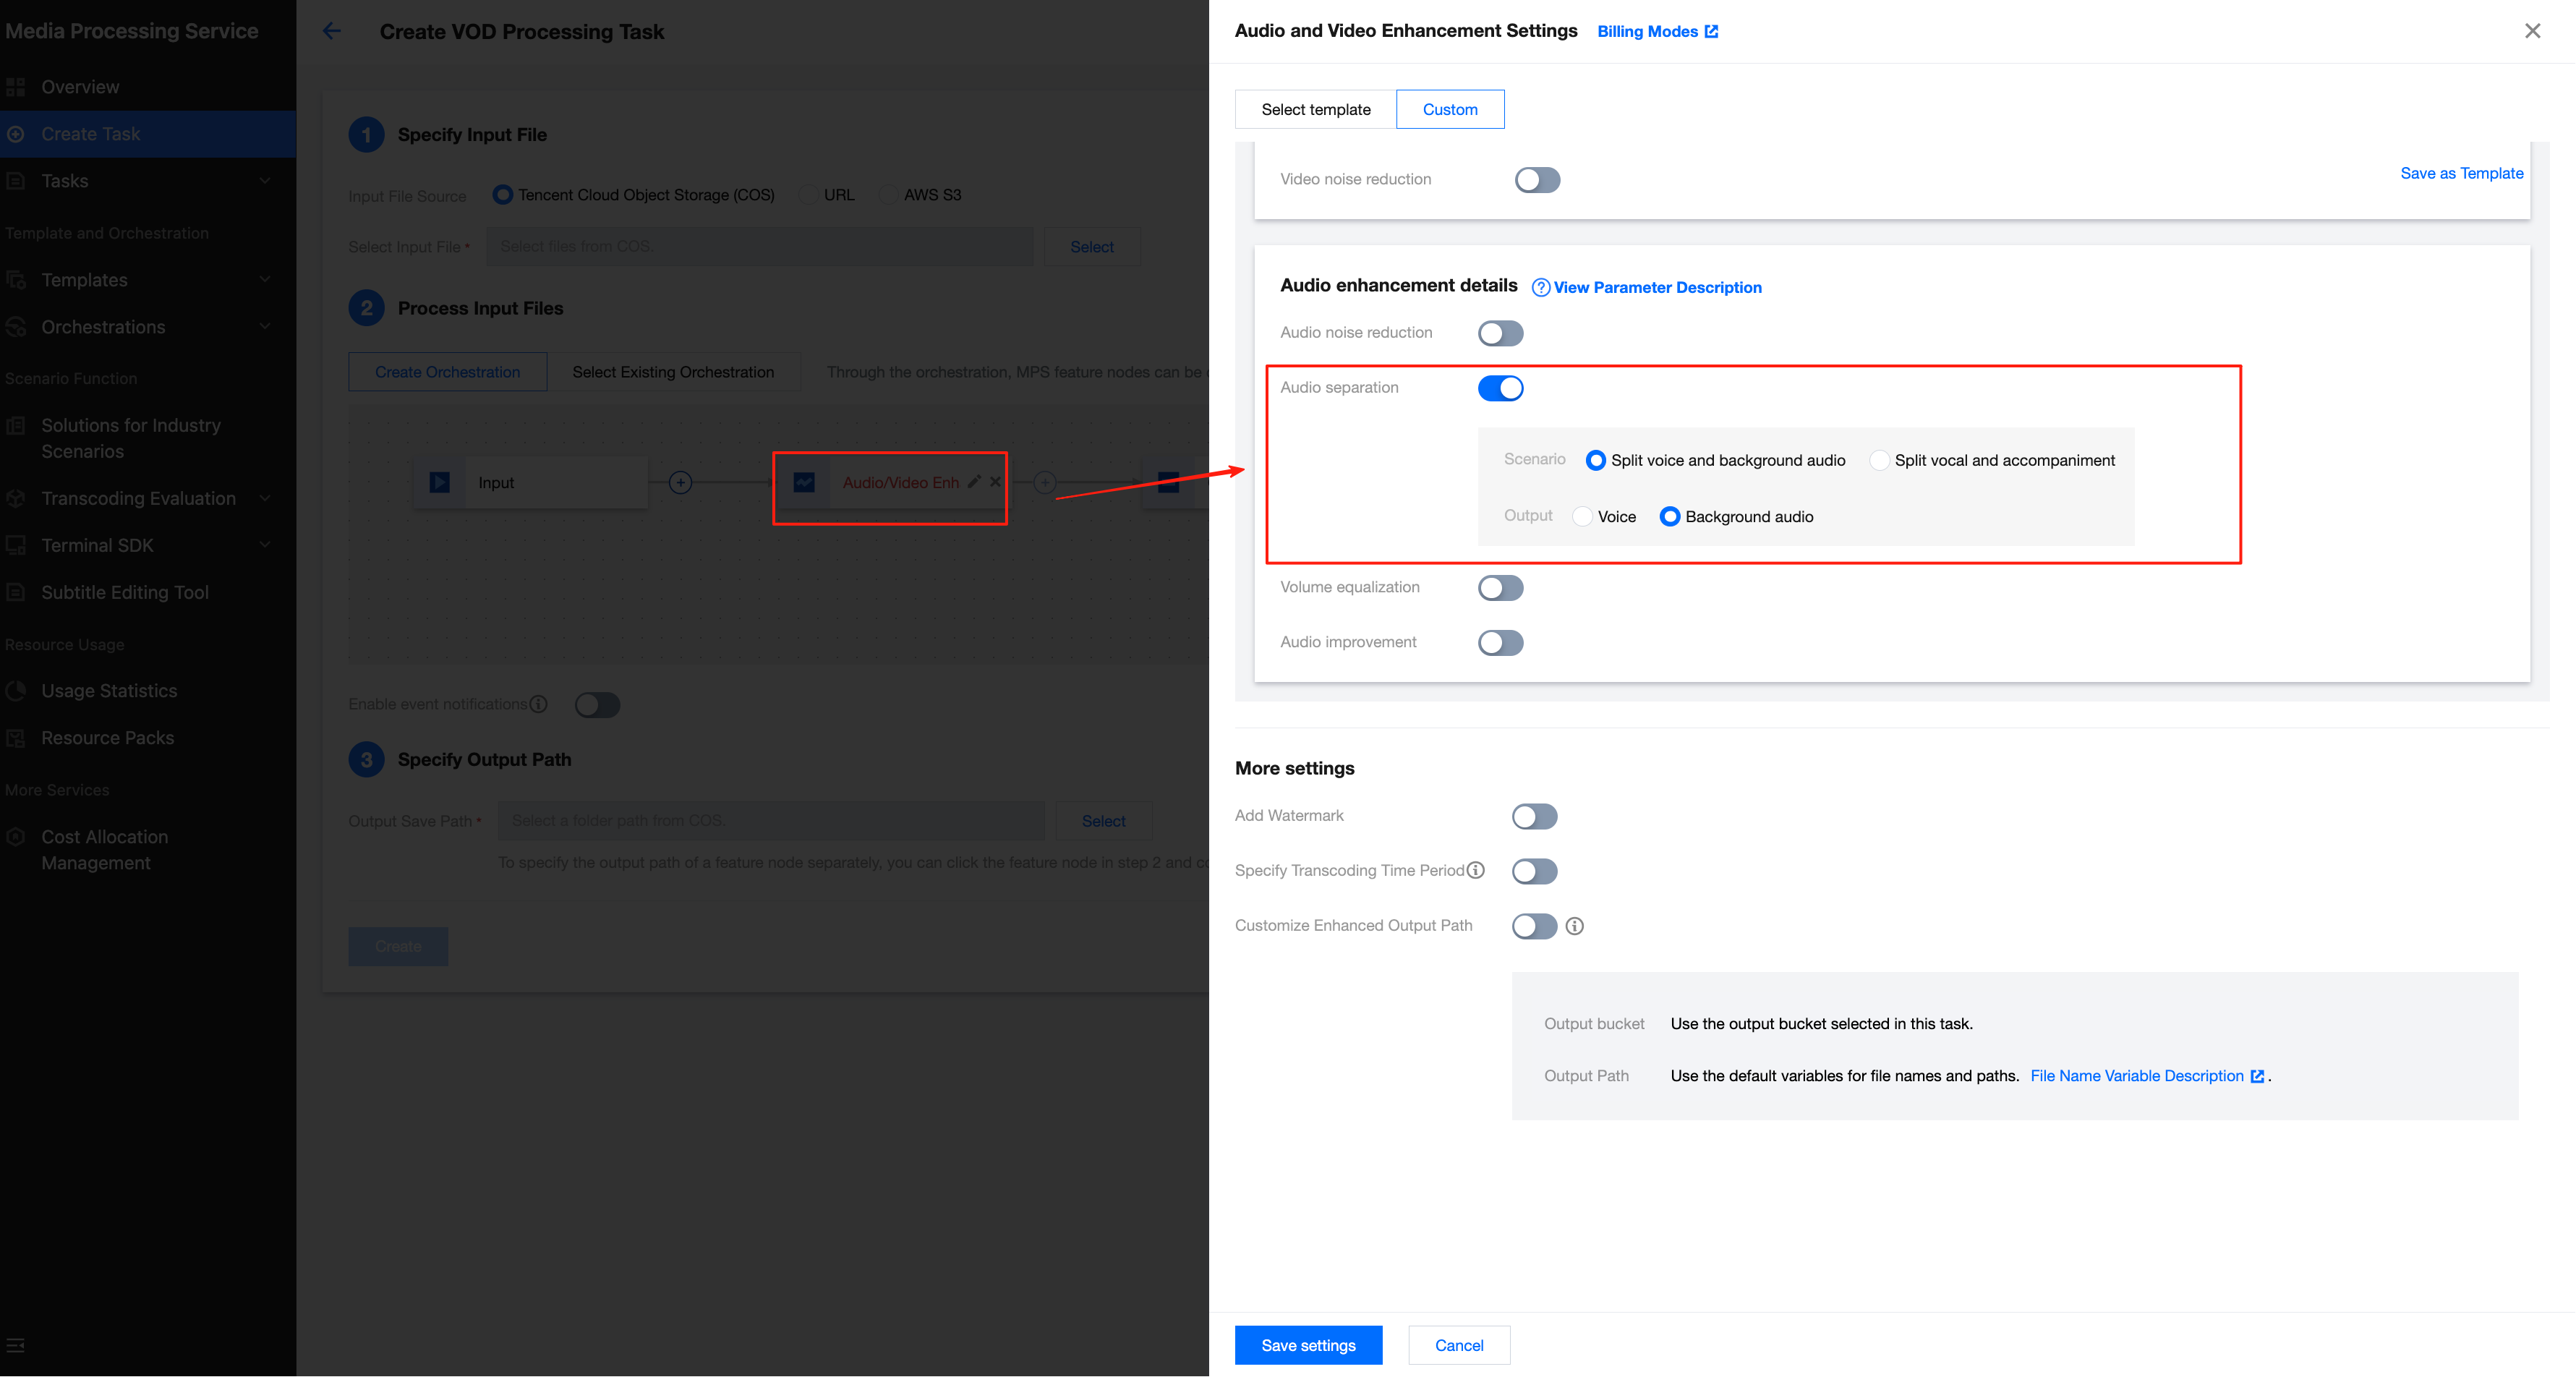
Task: Open the File Name Variable Description link
Action: pos(2137,1076)
